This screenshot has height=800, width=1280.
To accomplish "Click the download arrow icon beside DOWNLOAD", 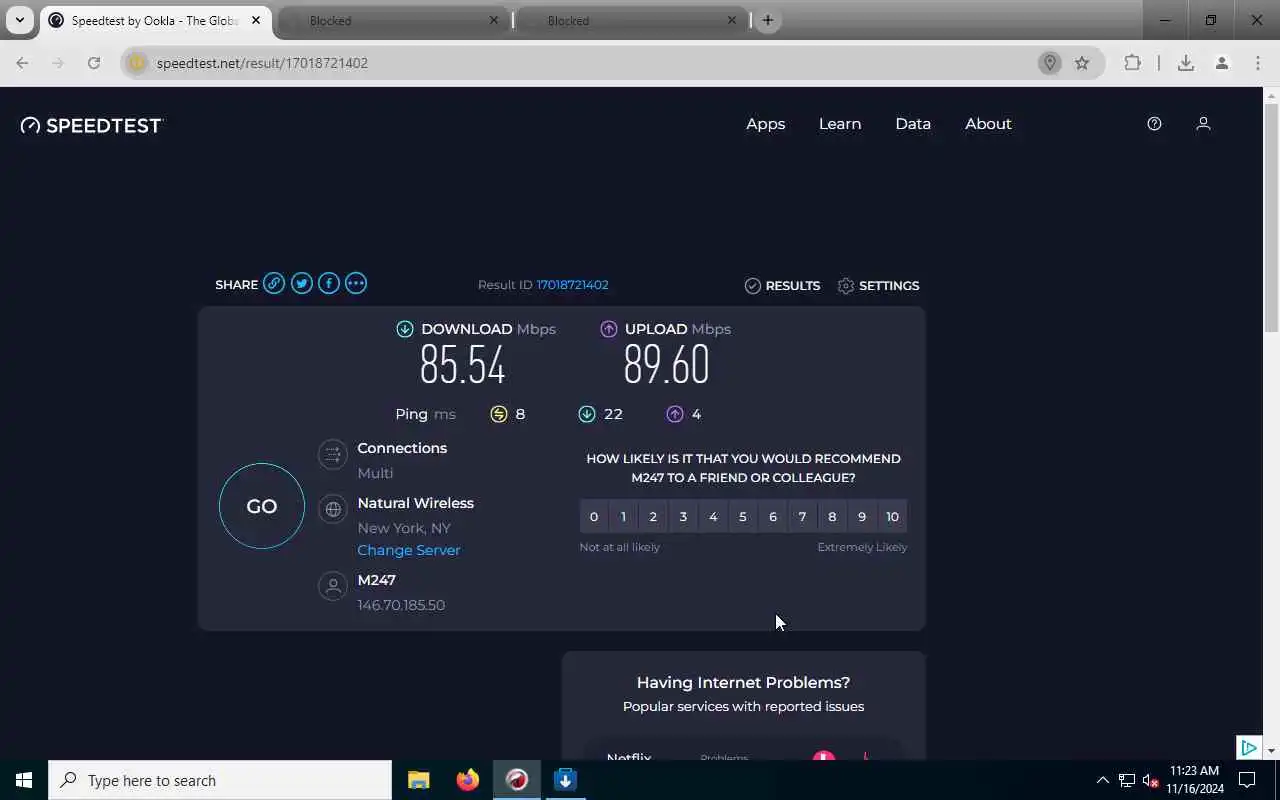I will (x=405, y=329).
